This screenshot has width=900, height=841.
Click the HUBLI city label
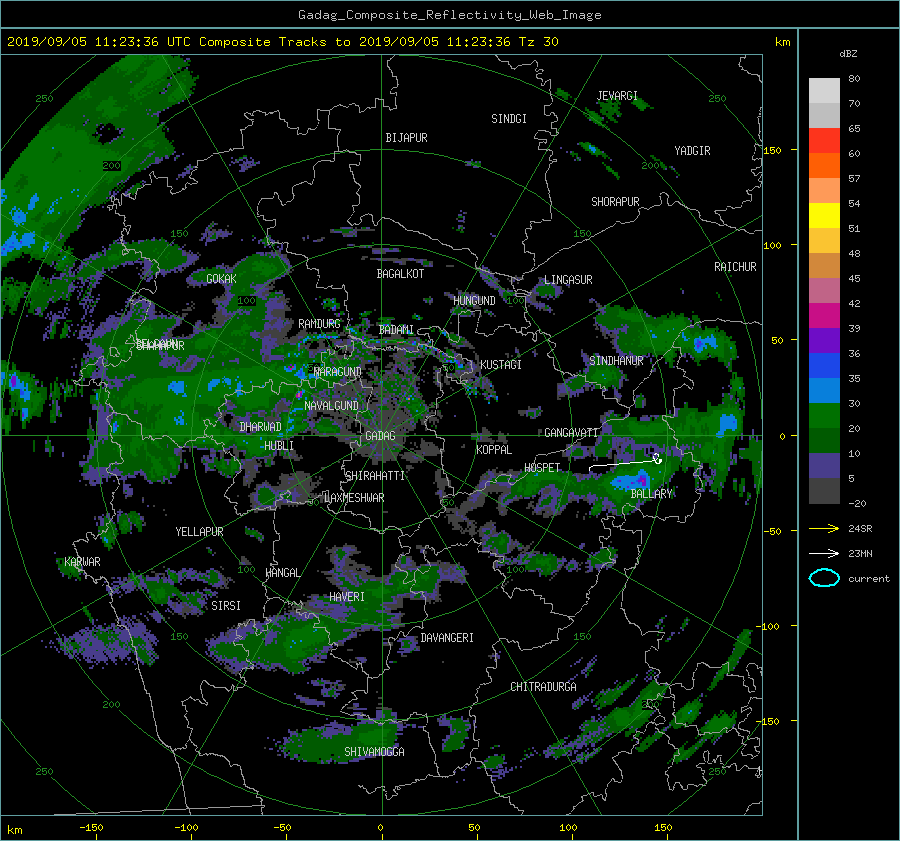pos(278,446)
